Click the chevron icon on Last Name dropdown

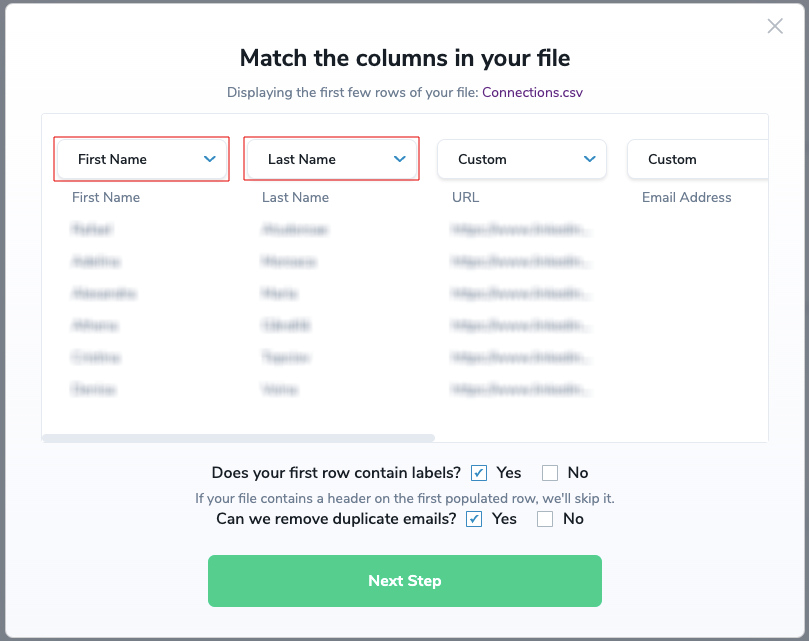400,158
